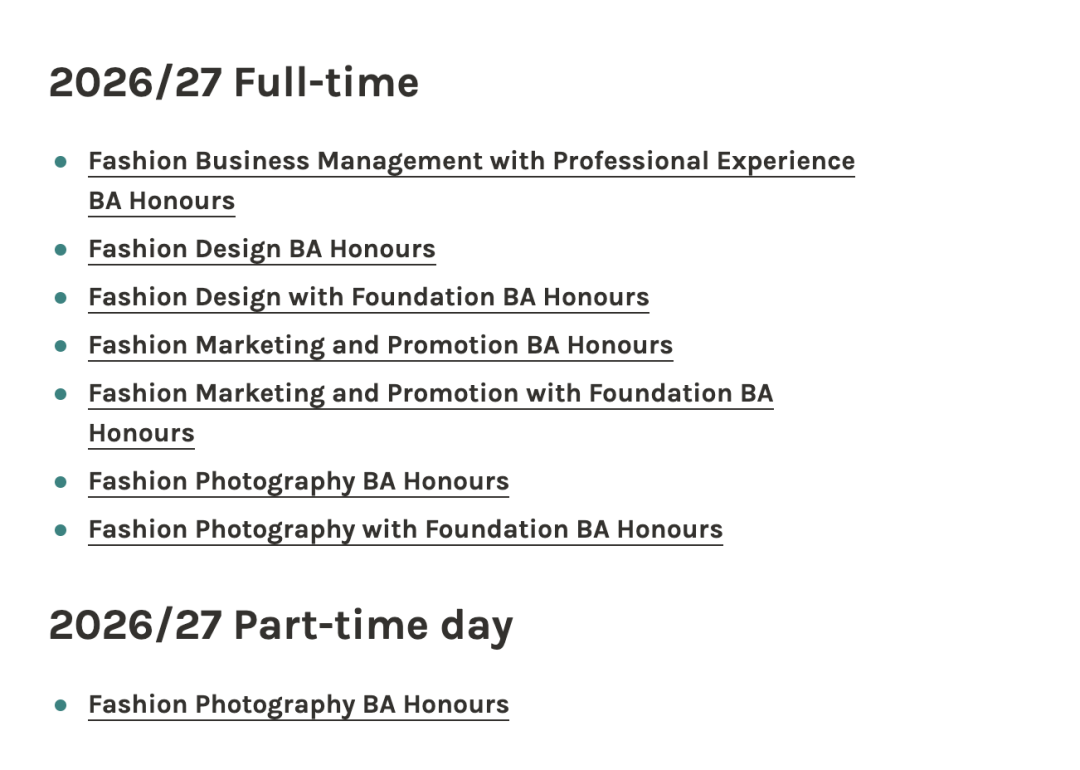Click bullet beside part-time day Fashion Photography
Screen dimensions: 1080x770
(61, 704)
